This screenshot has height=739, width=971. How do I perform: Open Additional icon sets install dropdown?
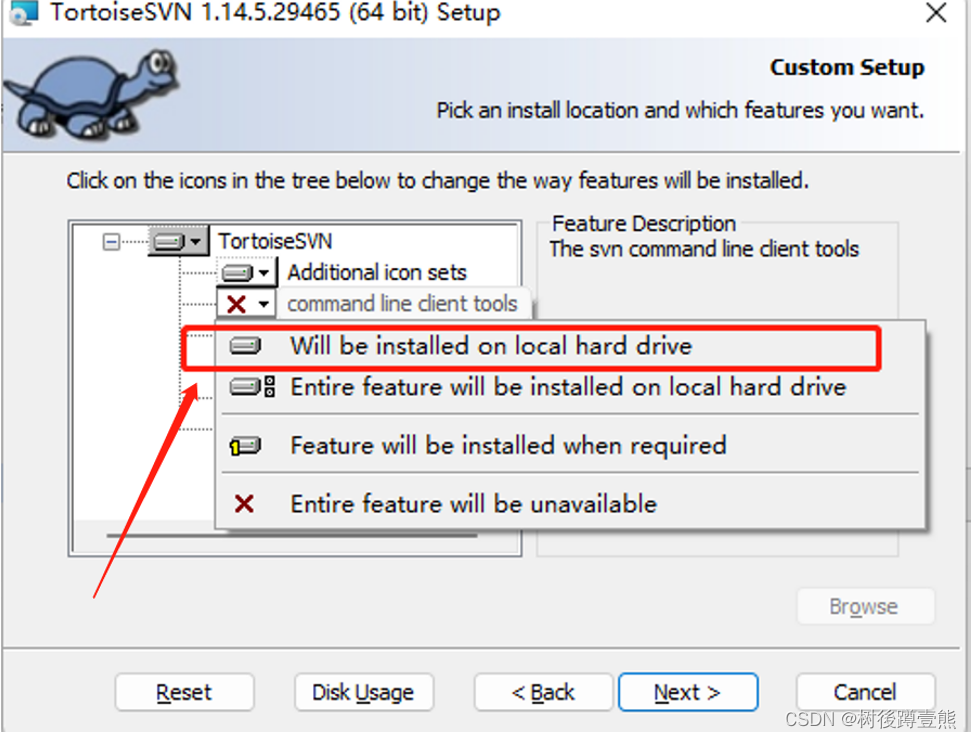(246, 273)
